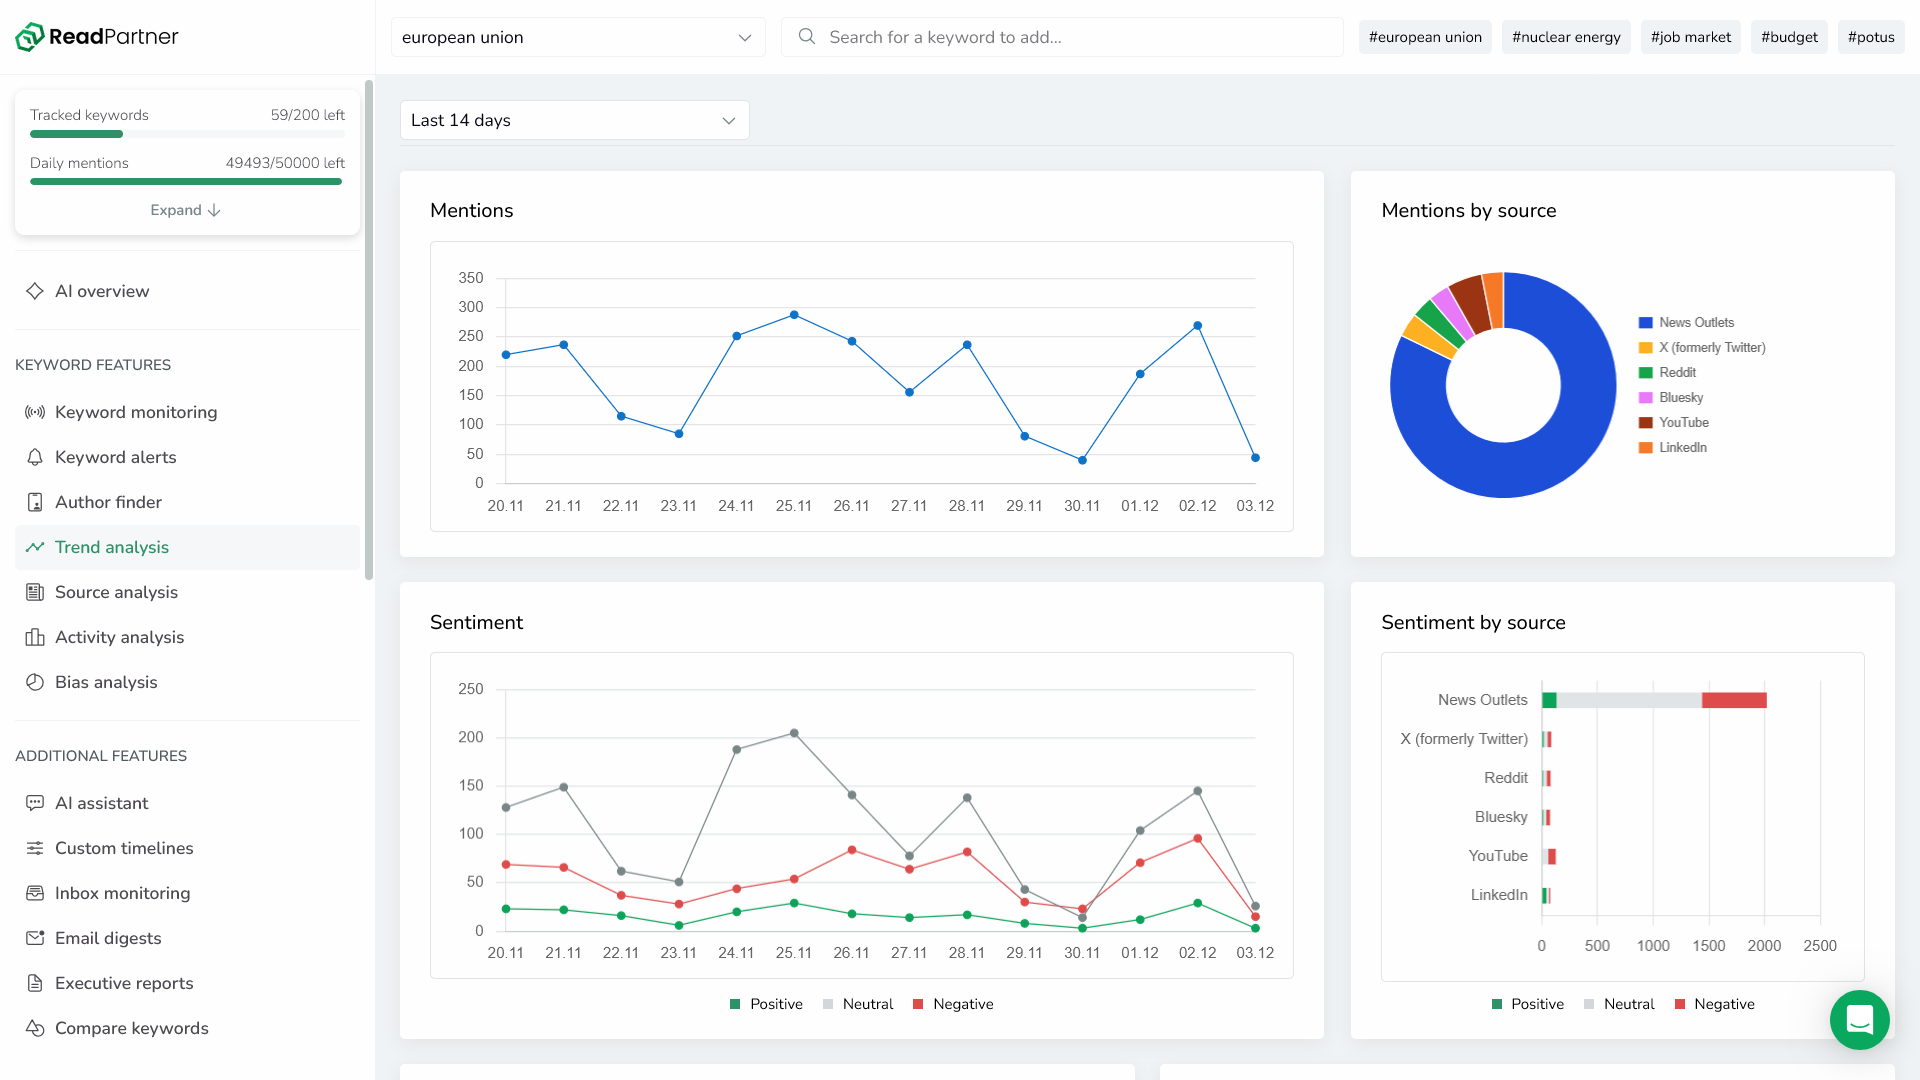This screenshot has width=1920, height=1080.
Task: Open the Compare keywords icon
Action: point(35,1028)
